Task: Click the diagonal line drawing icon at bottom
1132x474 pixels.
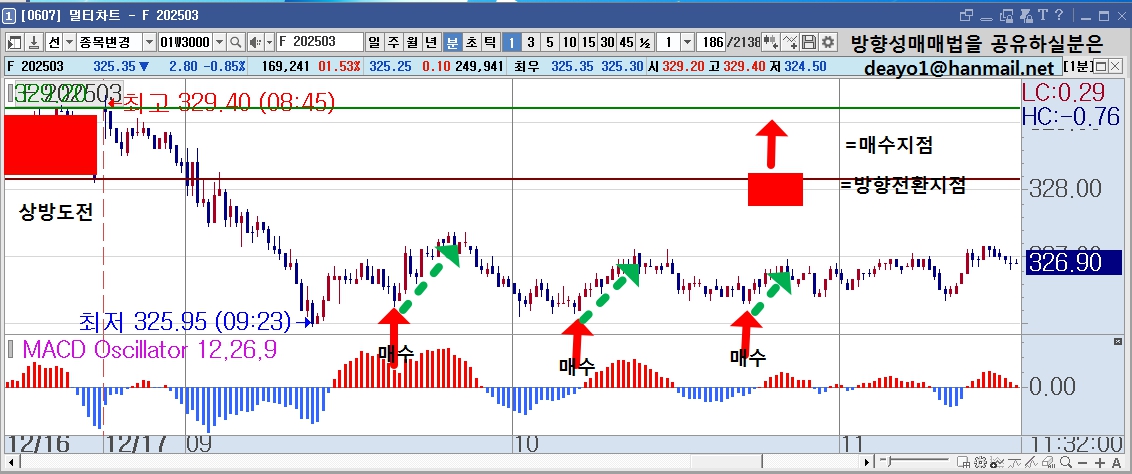Action: coord(1031,462)
